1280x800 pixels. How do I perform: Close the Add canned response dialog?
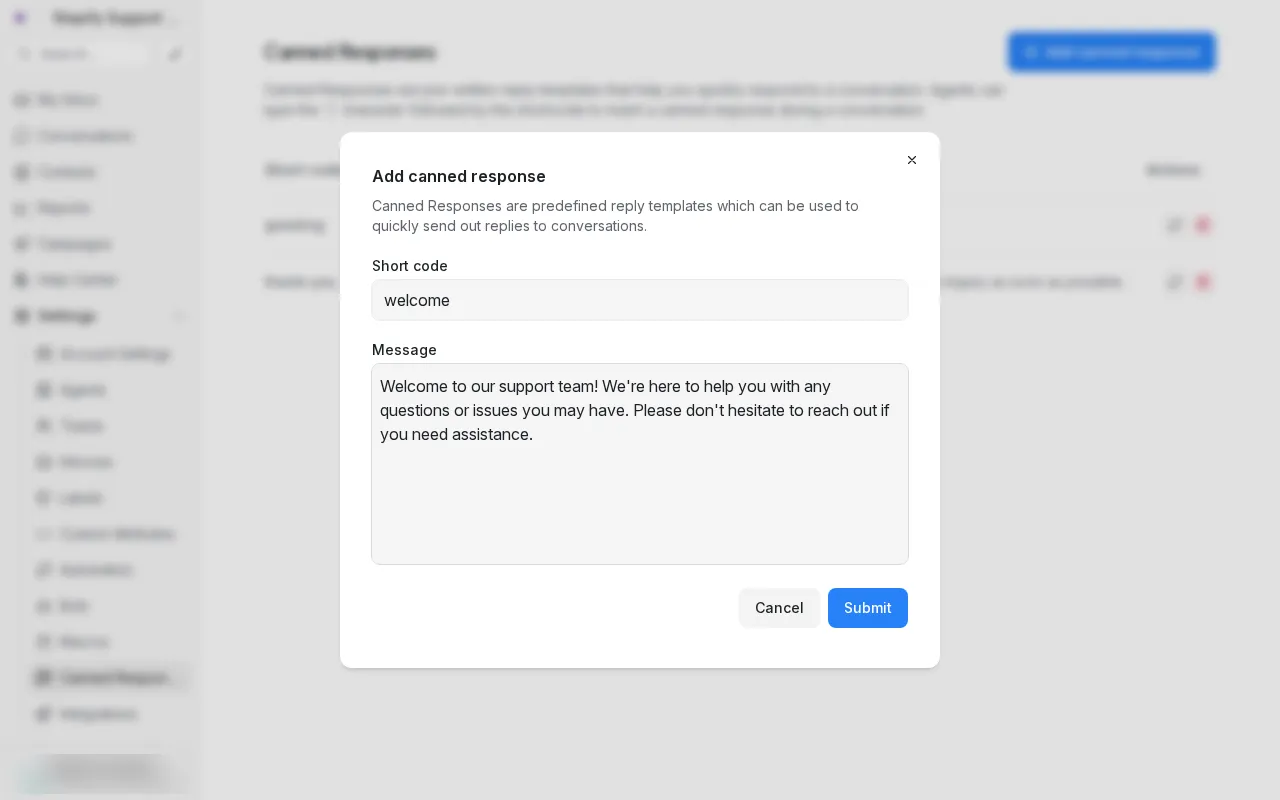click(x=912, y=160)
